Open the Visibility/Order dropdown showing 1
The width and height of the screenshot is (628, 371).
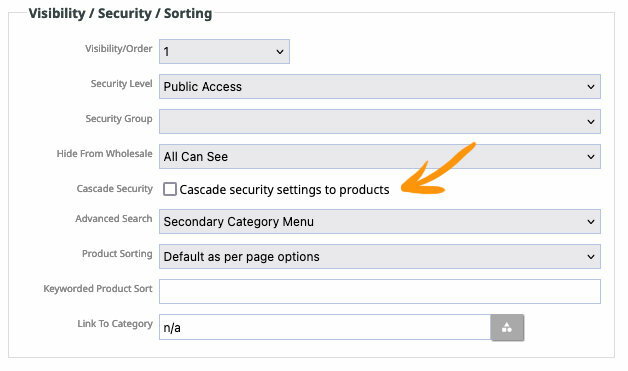click(224, 51)
